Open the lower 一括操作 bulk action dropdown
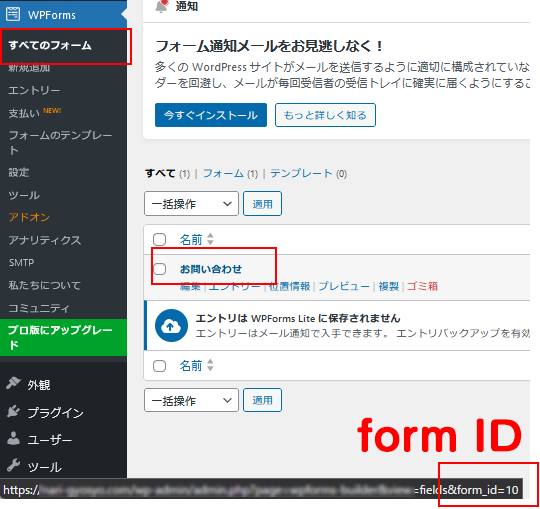 point(191,400)
